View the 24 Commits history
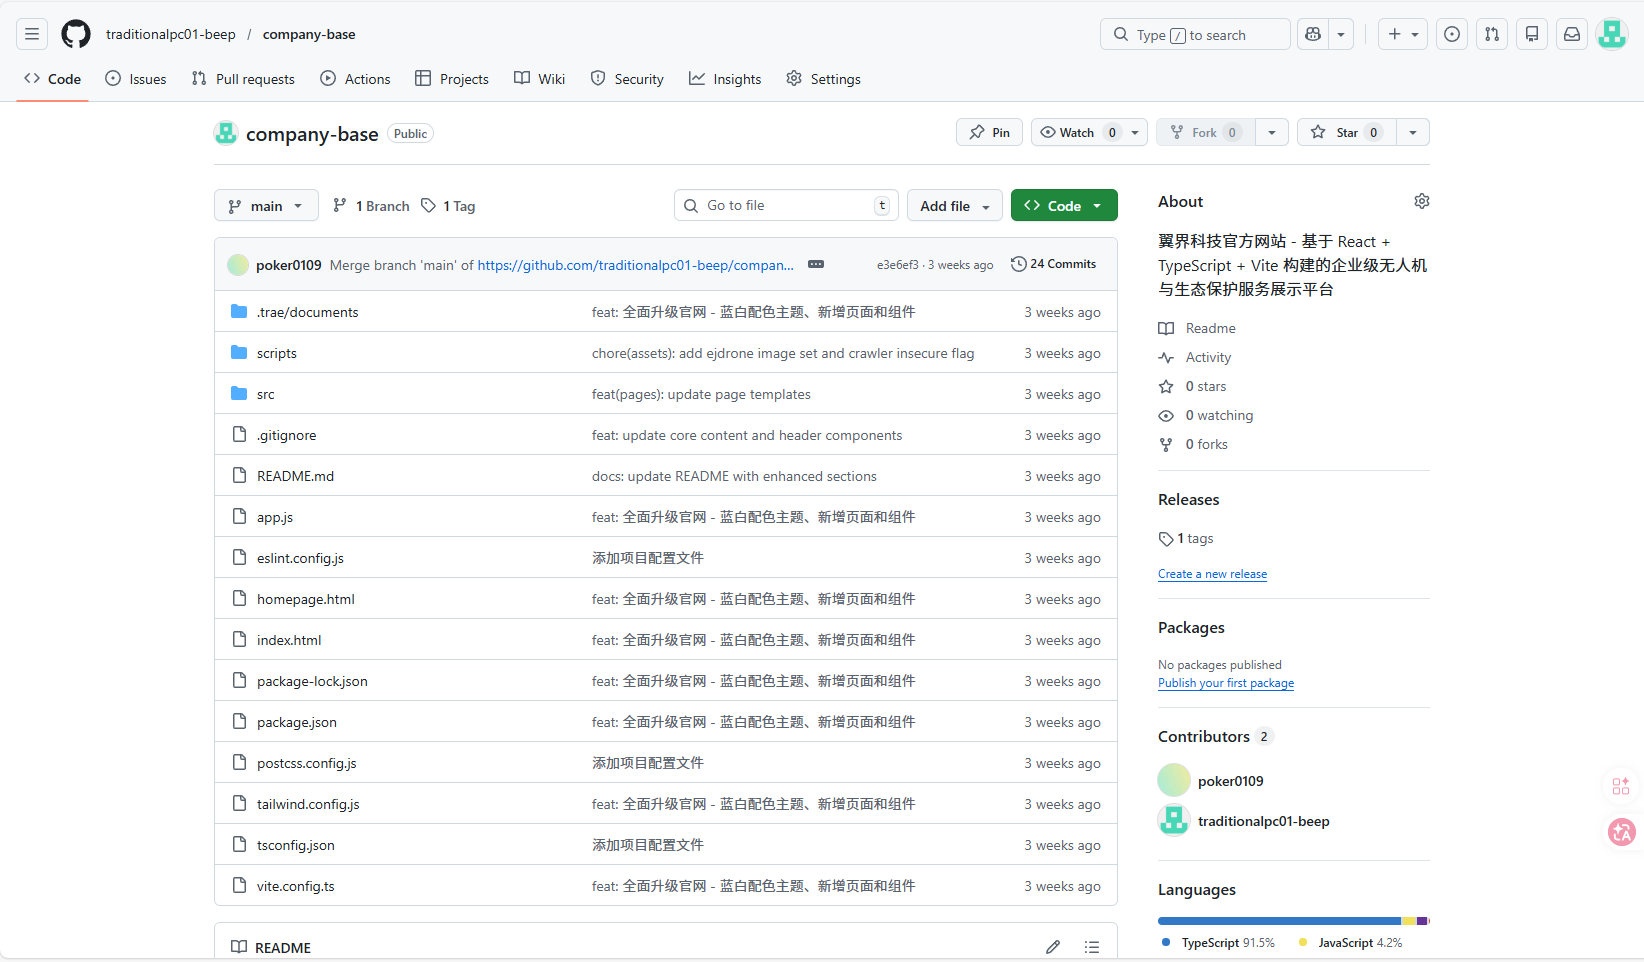The image size is (1644, 962). point(1053,265)
